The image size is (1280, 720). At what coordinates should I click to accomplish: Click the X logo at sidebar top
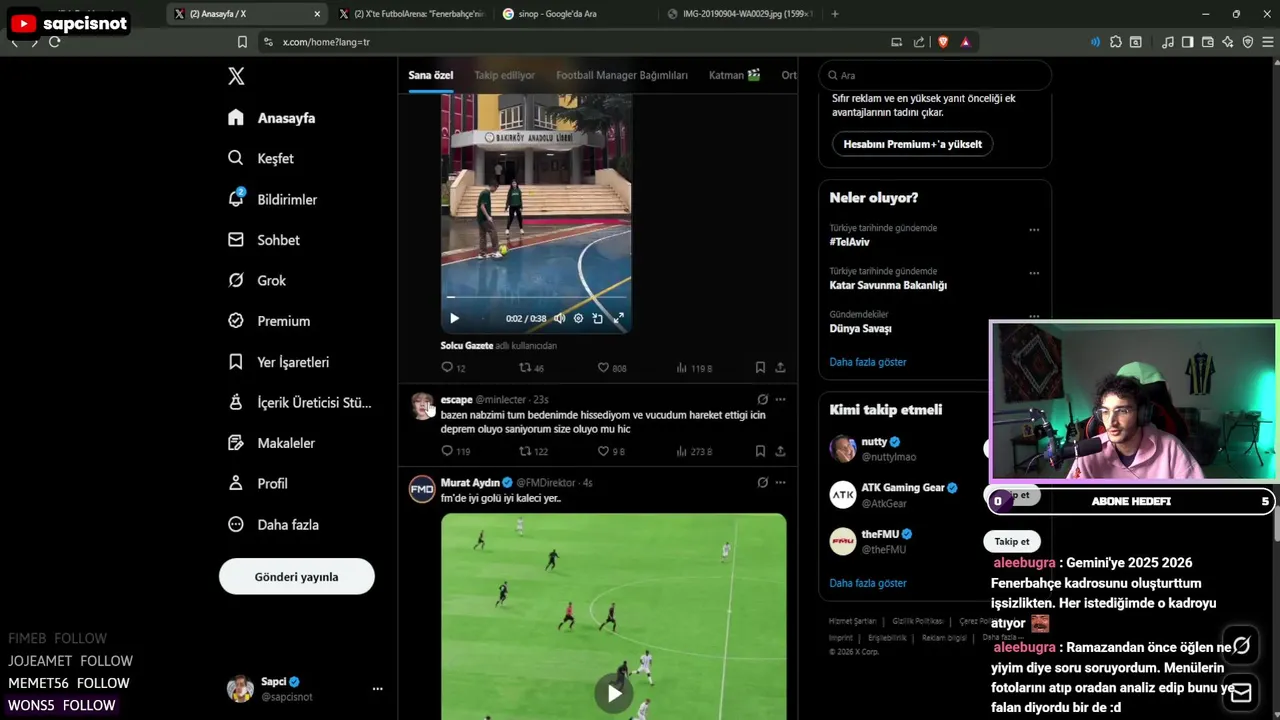[236, 76]
